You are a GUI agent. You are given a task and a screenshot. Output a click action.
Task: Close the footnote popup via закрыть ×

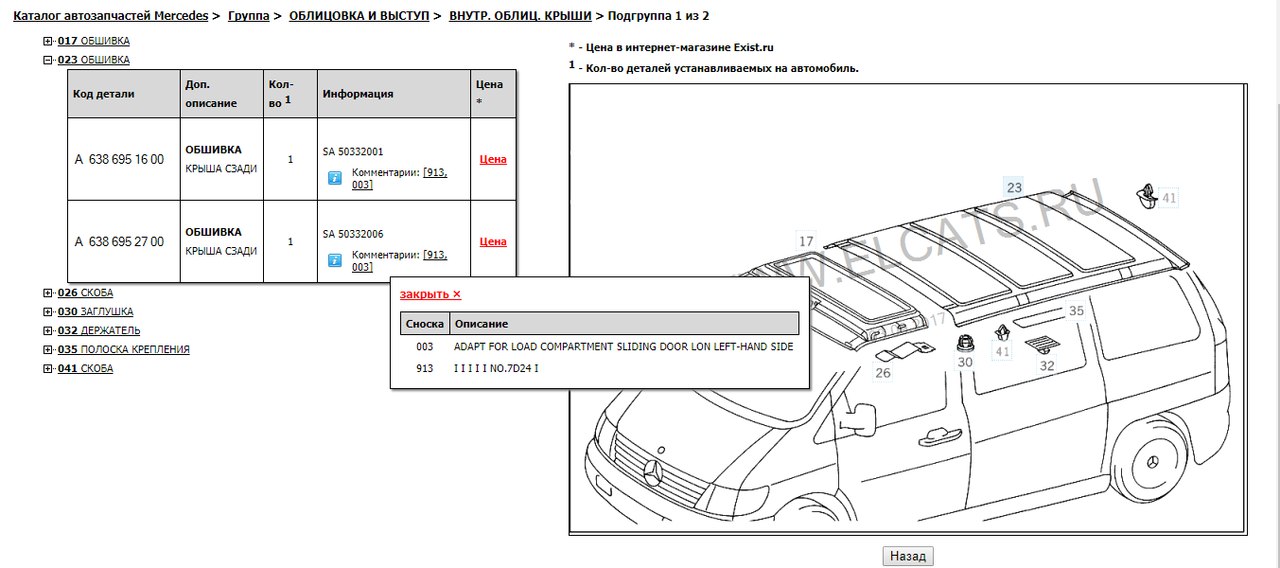[x=430, y=294]
